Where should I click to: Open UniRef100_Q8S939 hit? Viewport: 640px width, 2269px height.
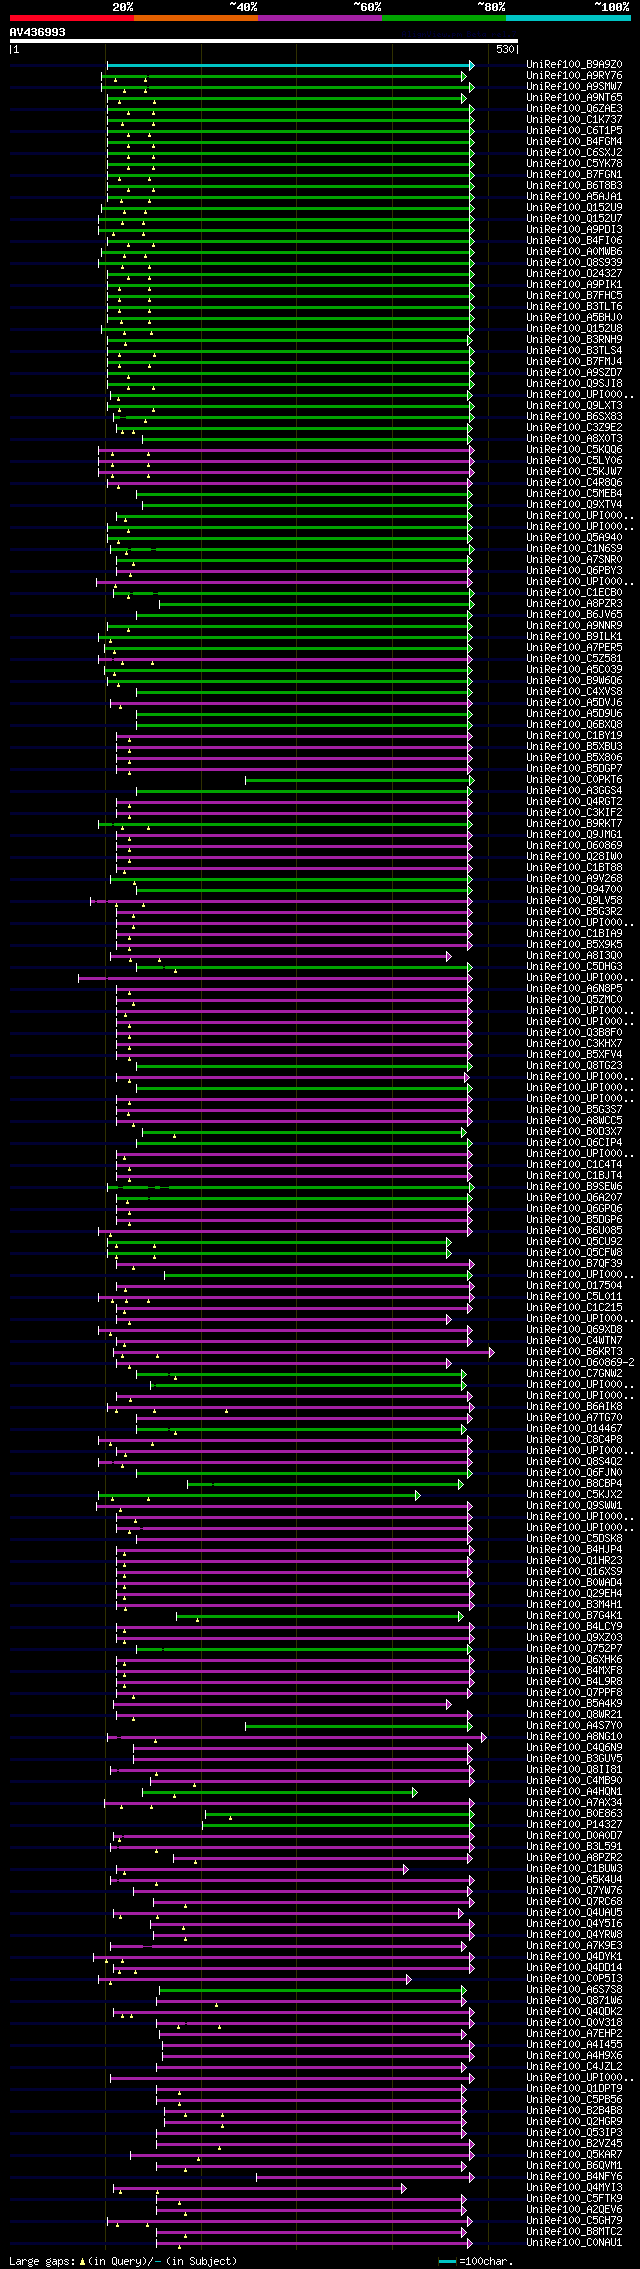(x=574, y=263)
